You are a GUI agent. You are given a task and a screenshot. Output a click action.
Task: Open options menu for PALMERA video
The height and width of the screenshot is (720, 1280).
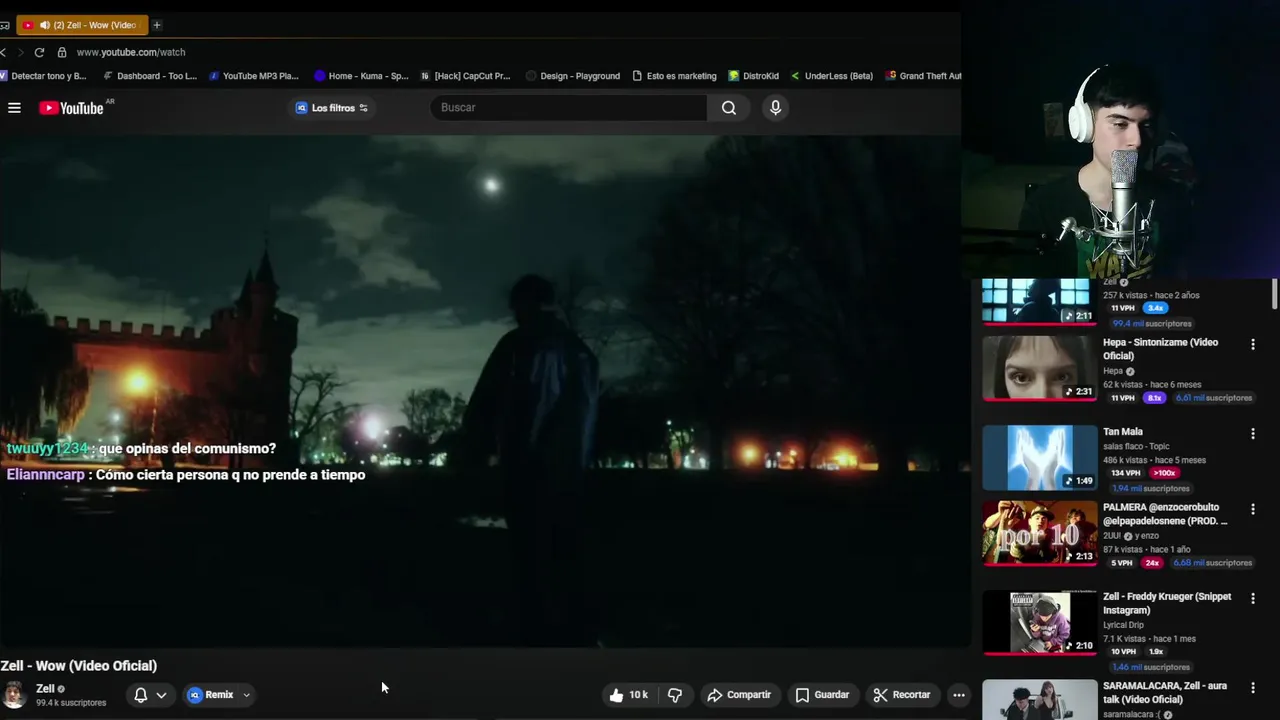1252,509
